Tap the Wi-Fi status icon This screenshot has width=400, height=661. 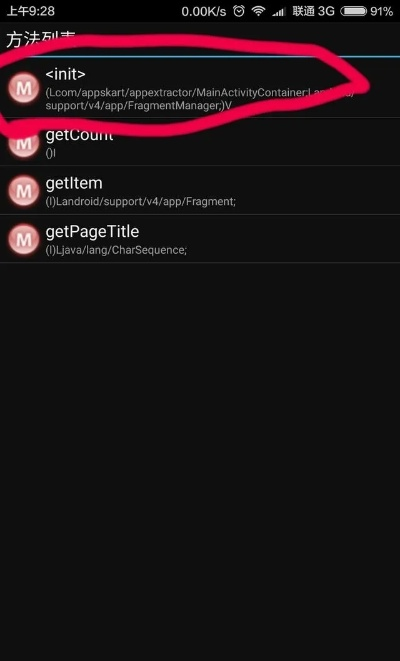point(258,11)
